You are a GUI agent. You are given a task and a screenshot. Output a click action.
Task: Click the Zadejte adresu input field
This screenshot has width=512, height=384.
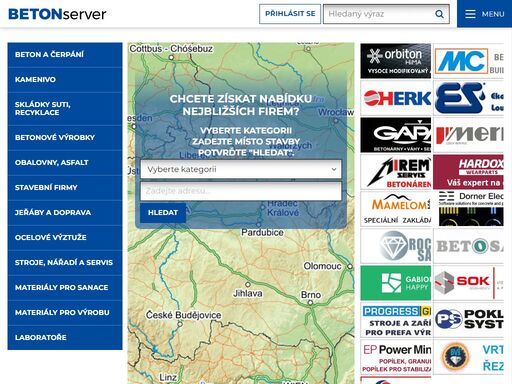pos(241,191)
